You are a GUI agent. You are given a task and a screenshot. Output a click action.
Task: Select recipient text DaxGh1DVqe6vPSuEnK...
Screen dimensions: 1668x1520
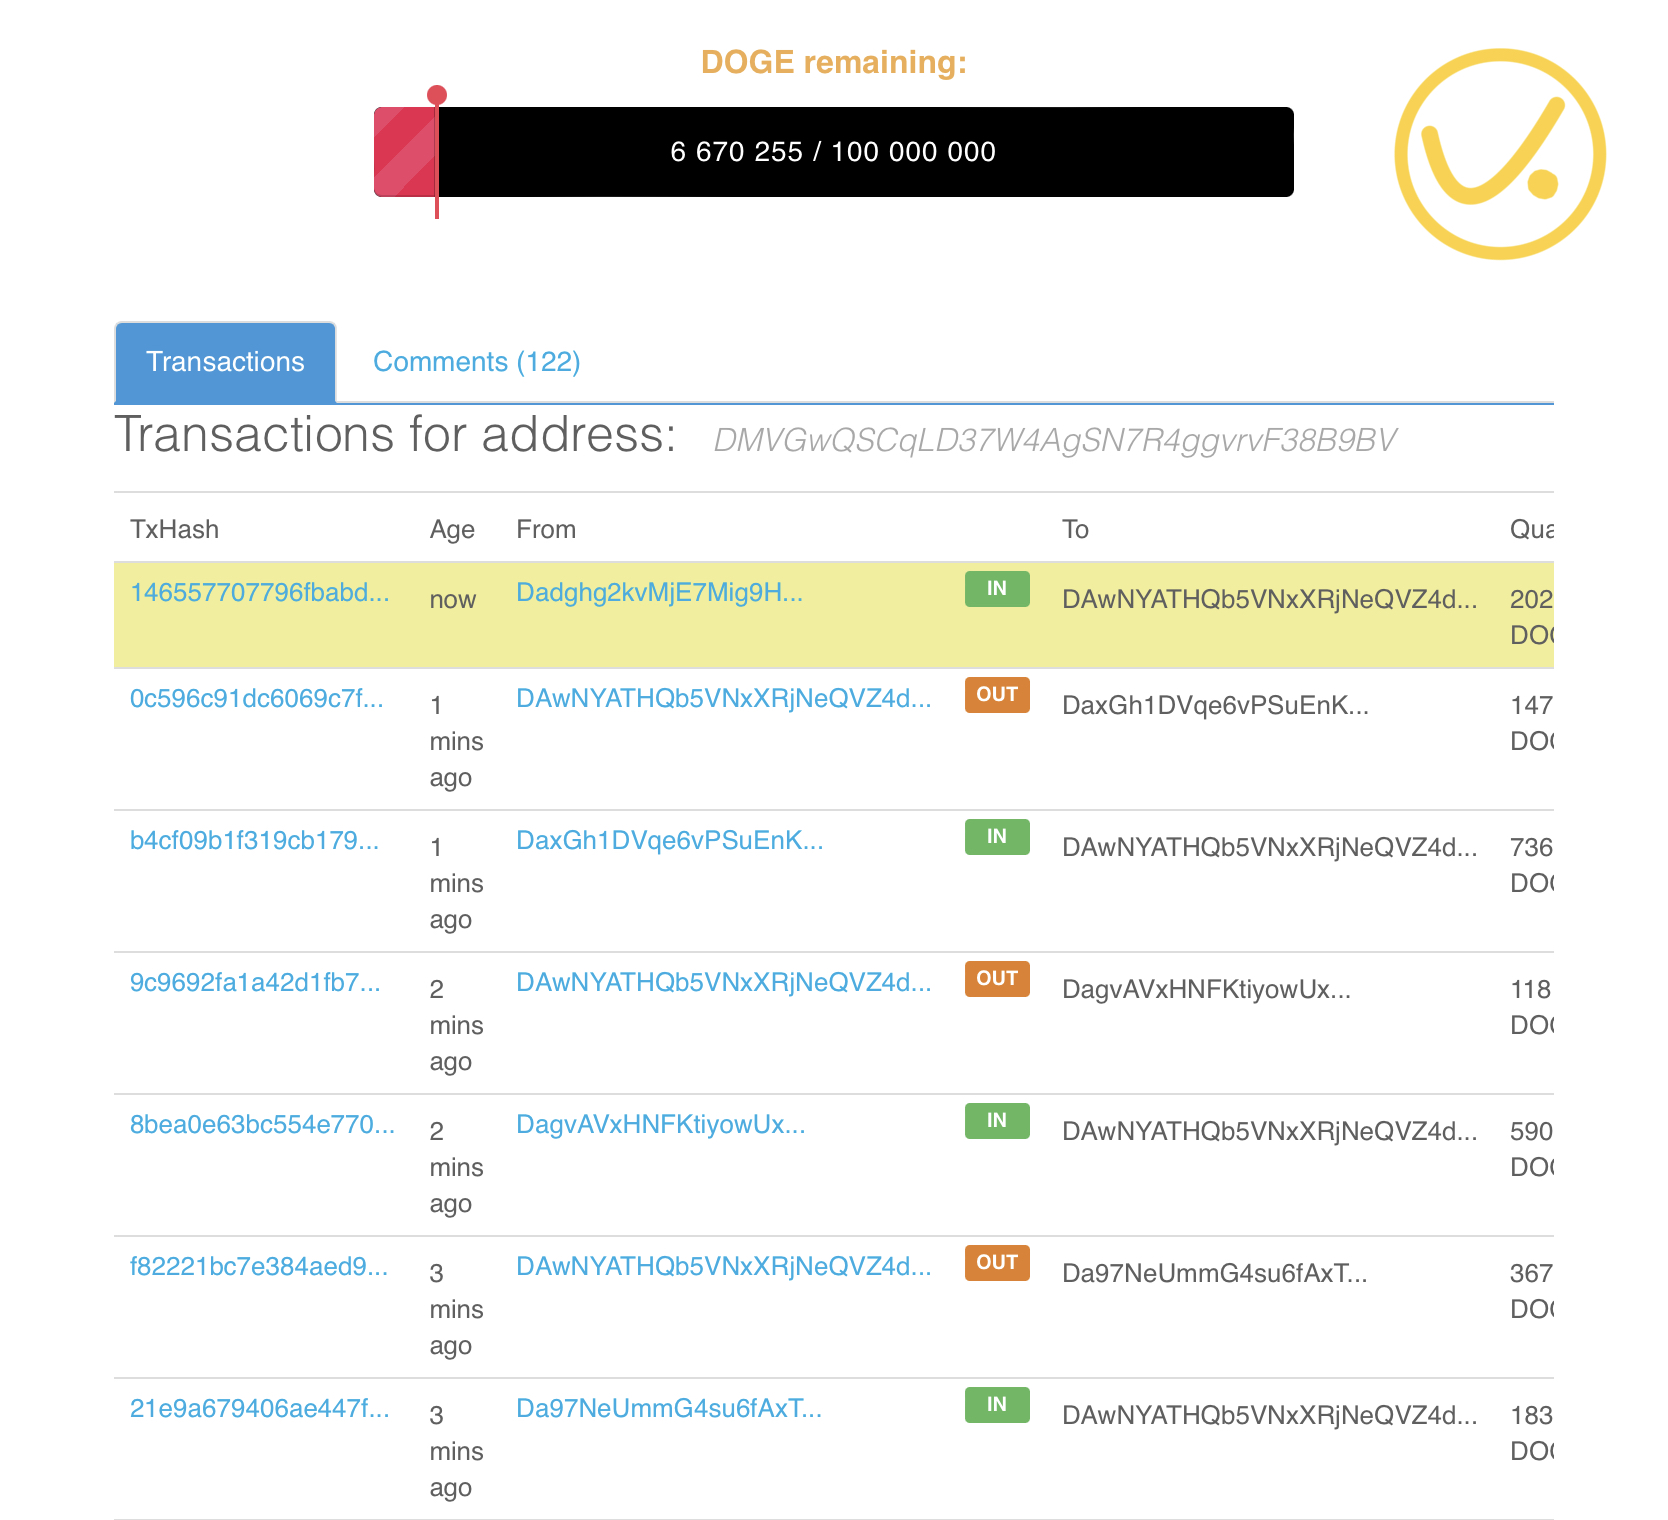(x=1215, y=705)
